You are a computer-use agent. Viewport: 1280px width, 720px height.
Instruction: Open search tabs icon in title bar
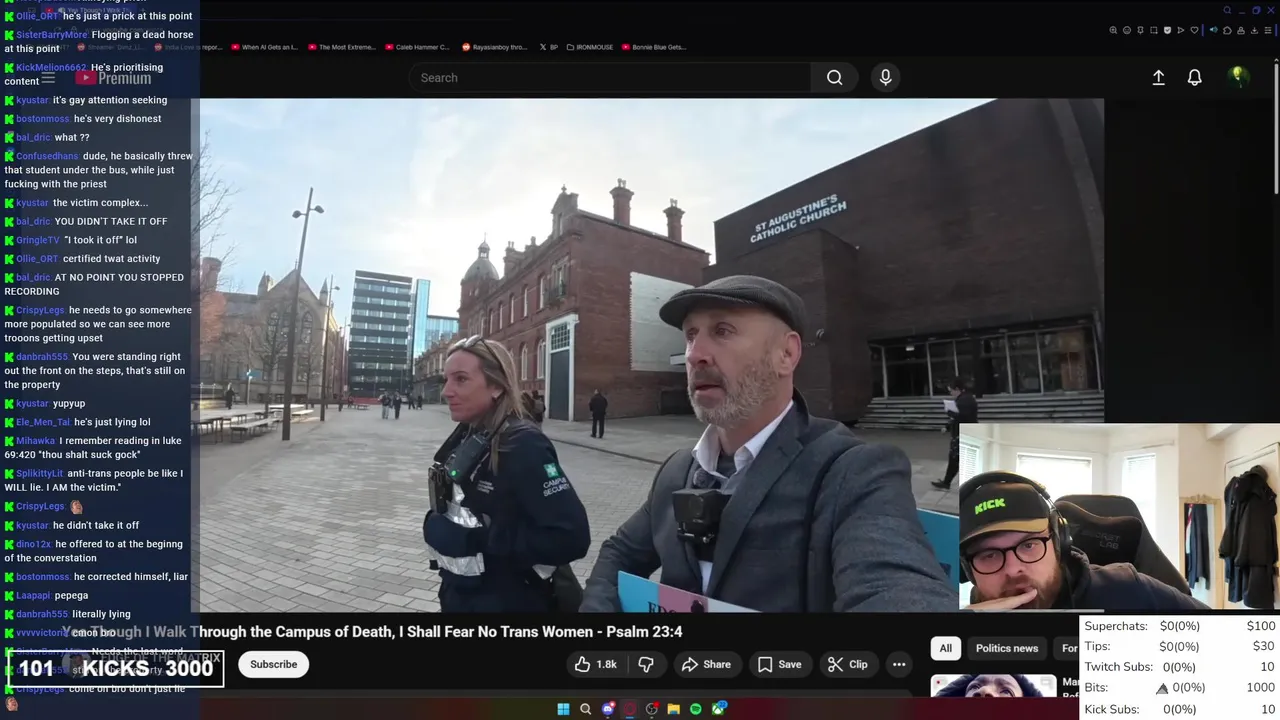(1227, 10)
